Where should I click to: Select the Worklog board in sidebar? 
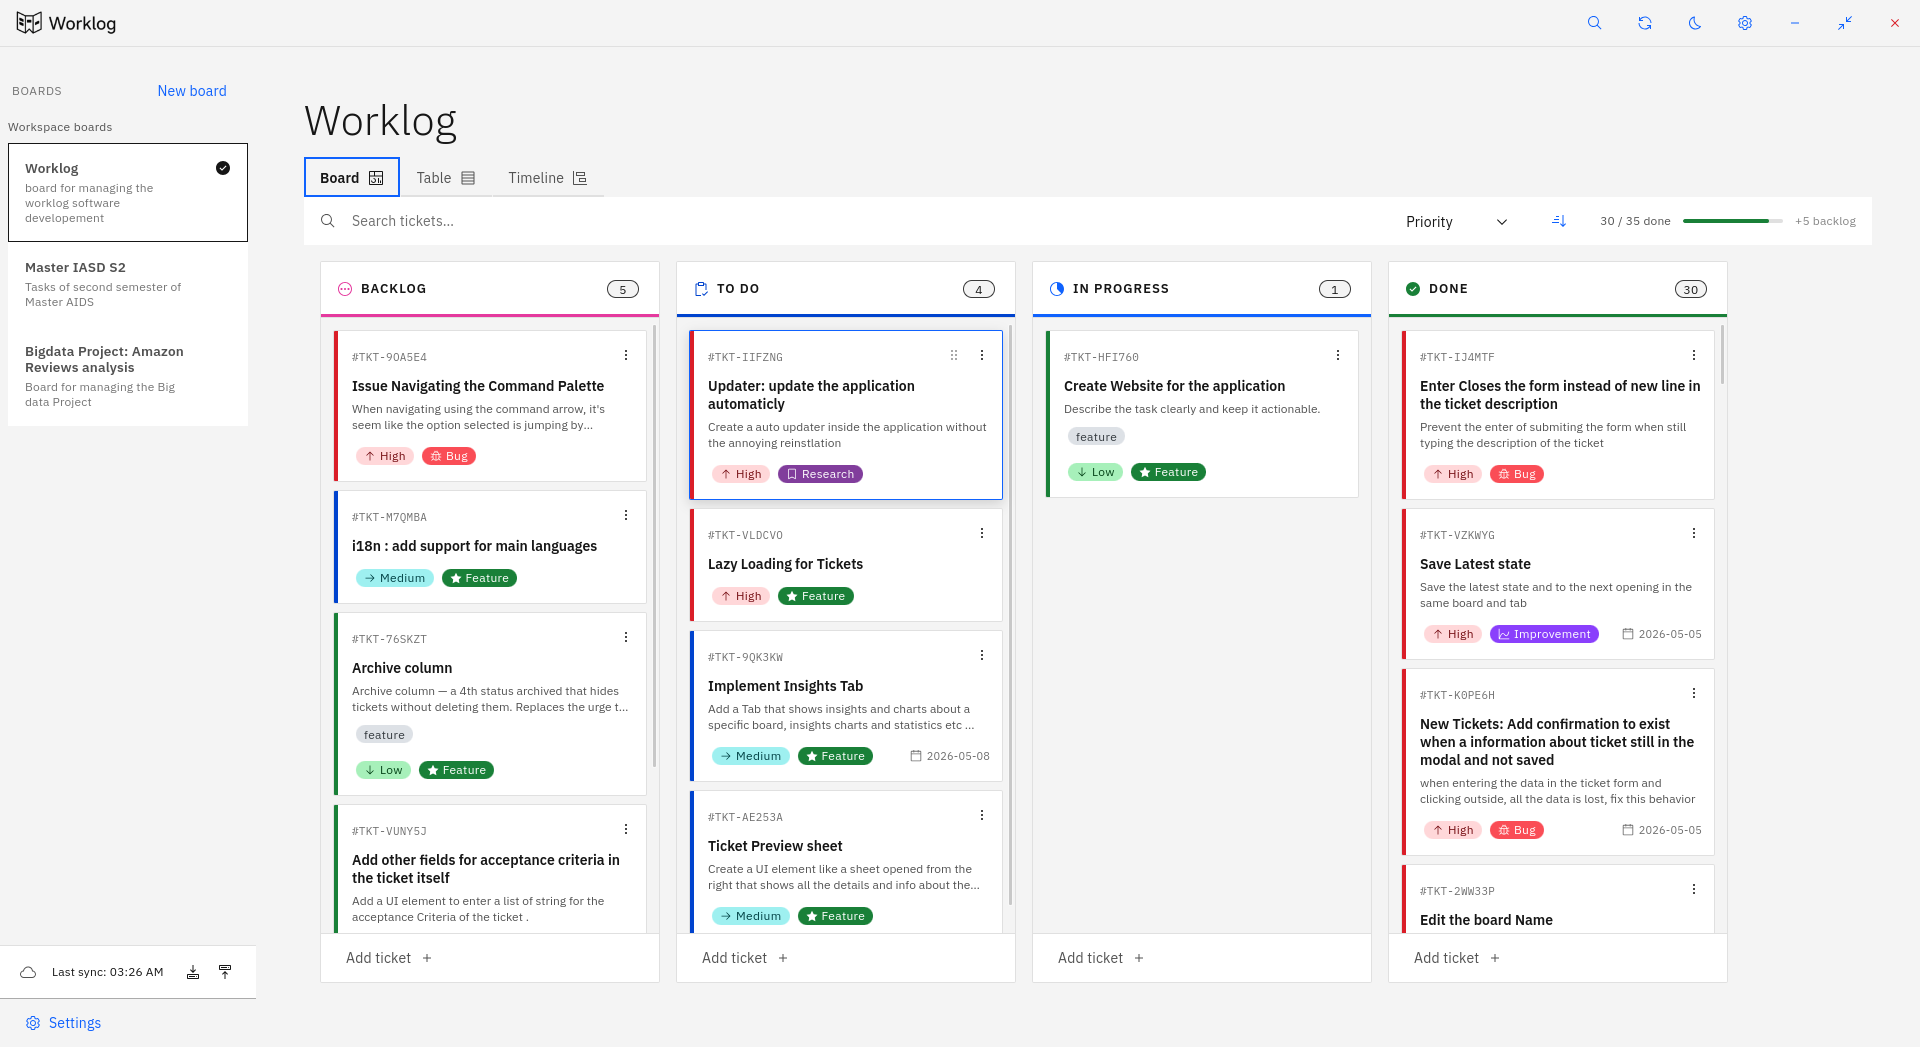(x=128, y=192)
